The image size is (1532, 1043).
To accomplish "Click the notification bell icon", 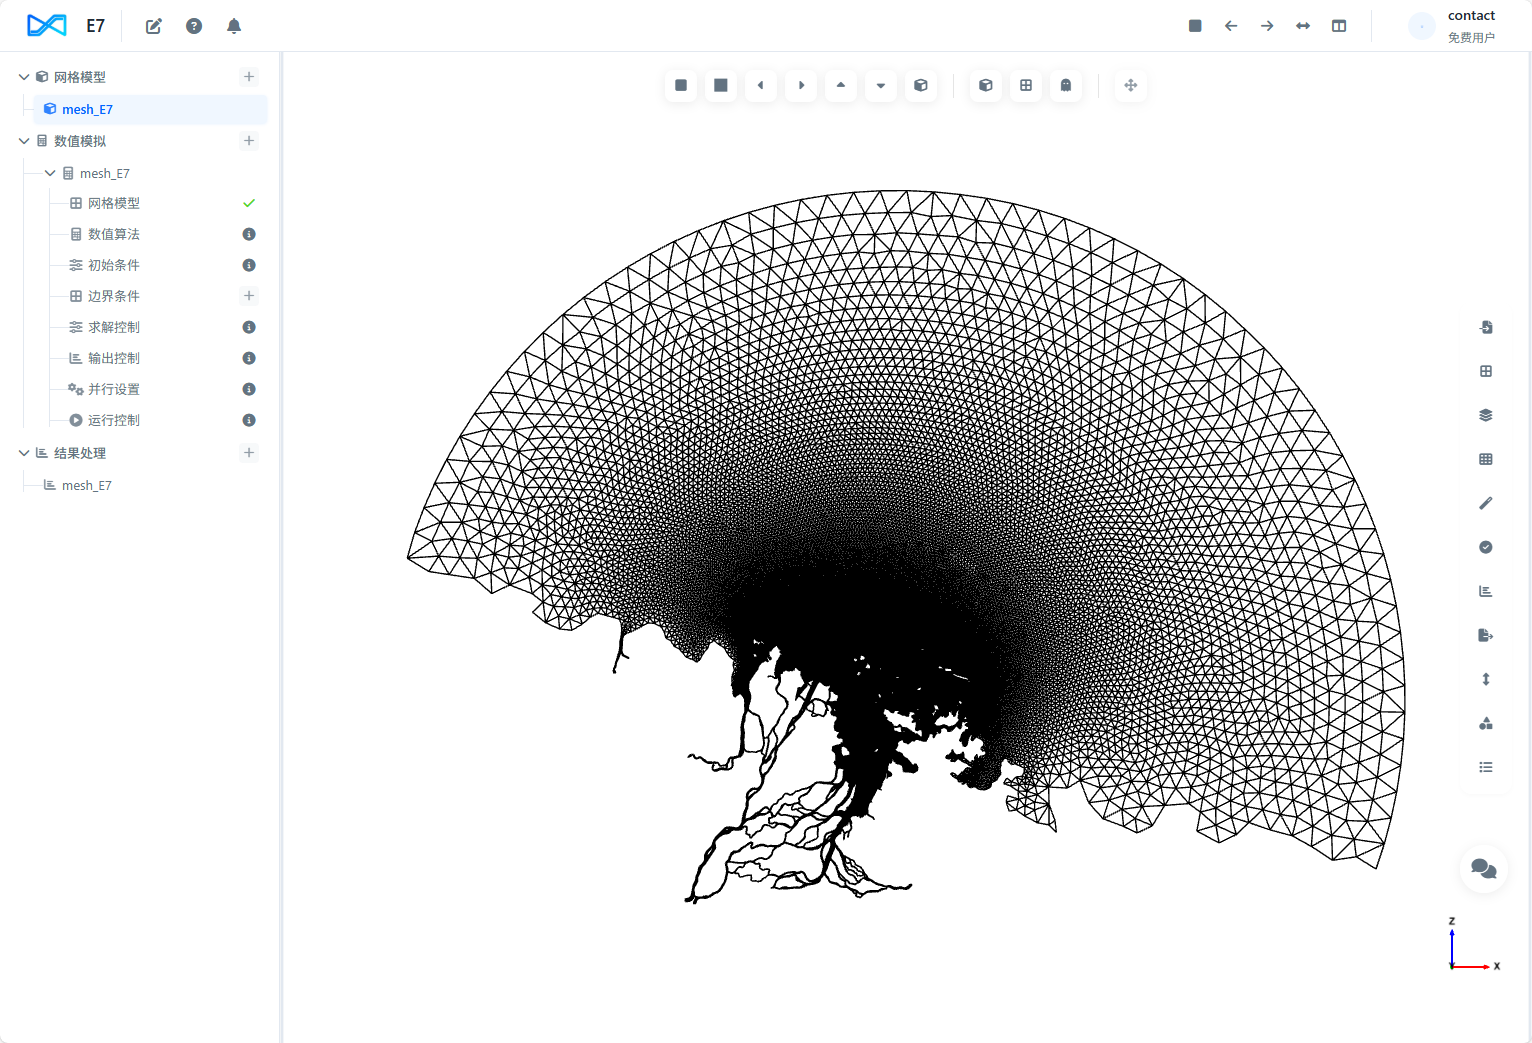I will pyautogui.click(x=234, y=26).
